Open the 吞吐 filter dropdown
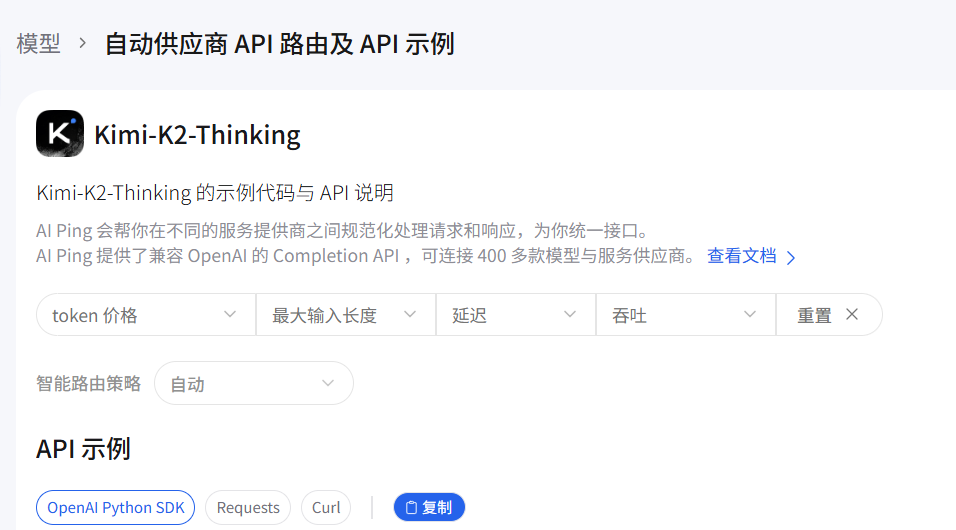956x530 pixels. (685, 315)
